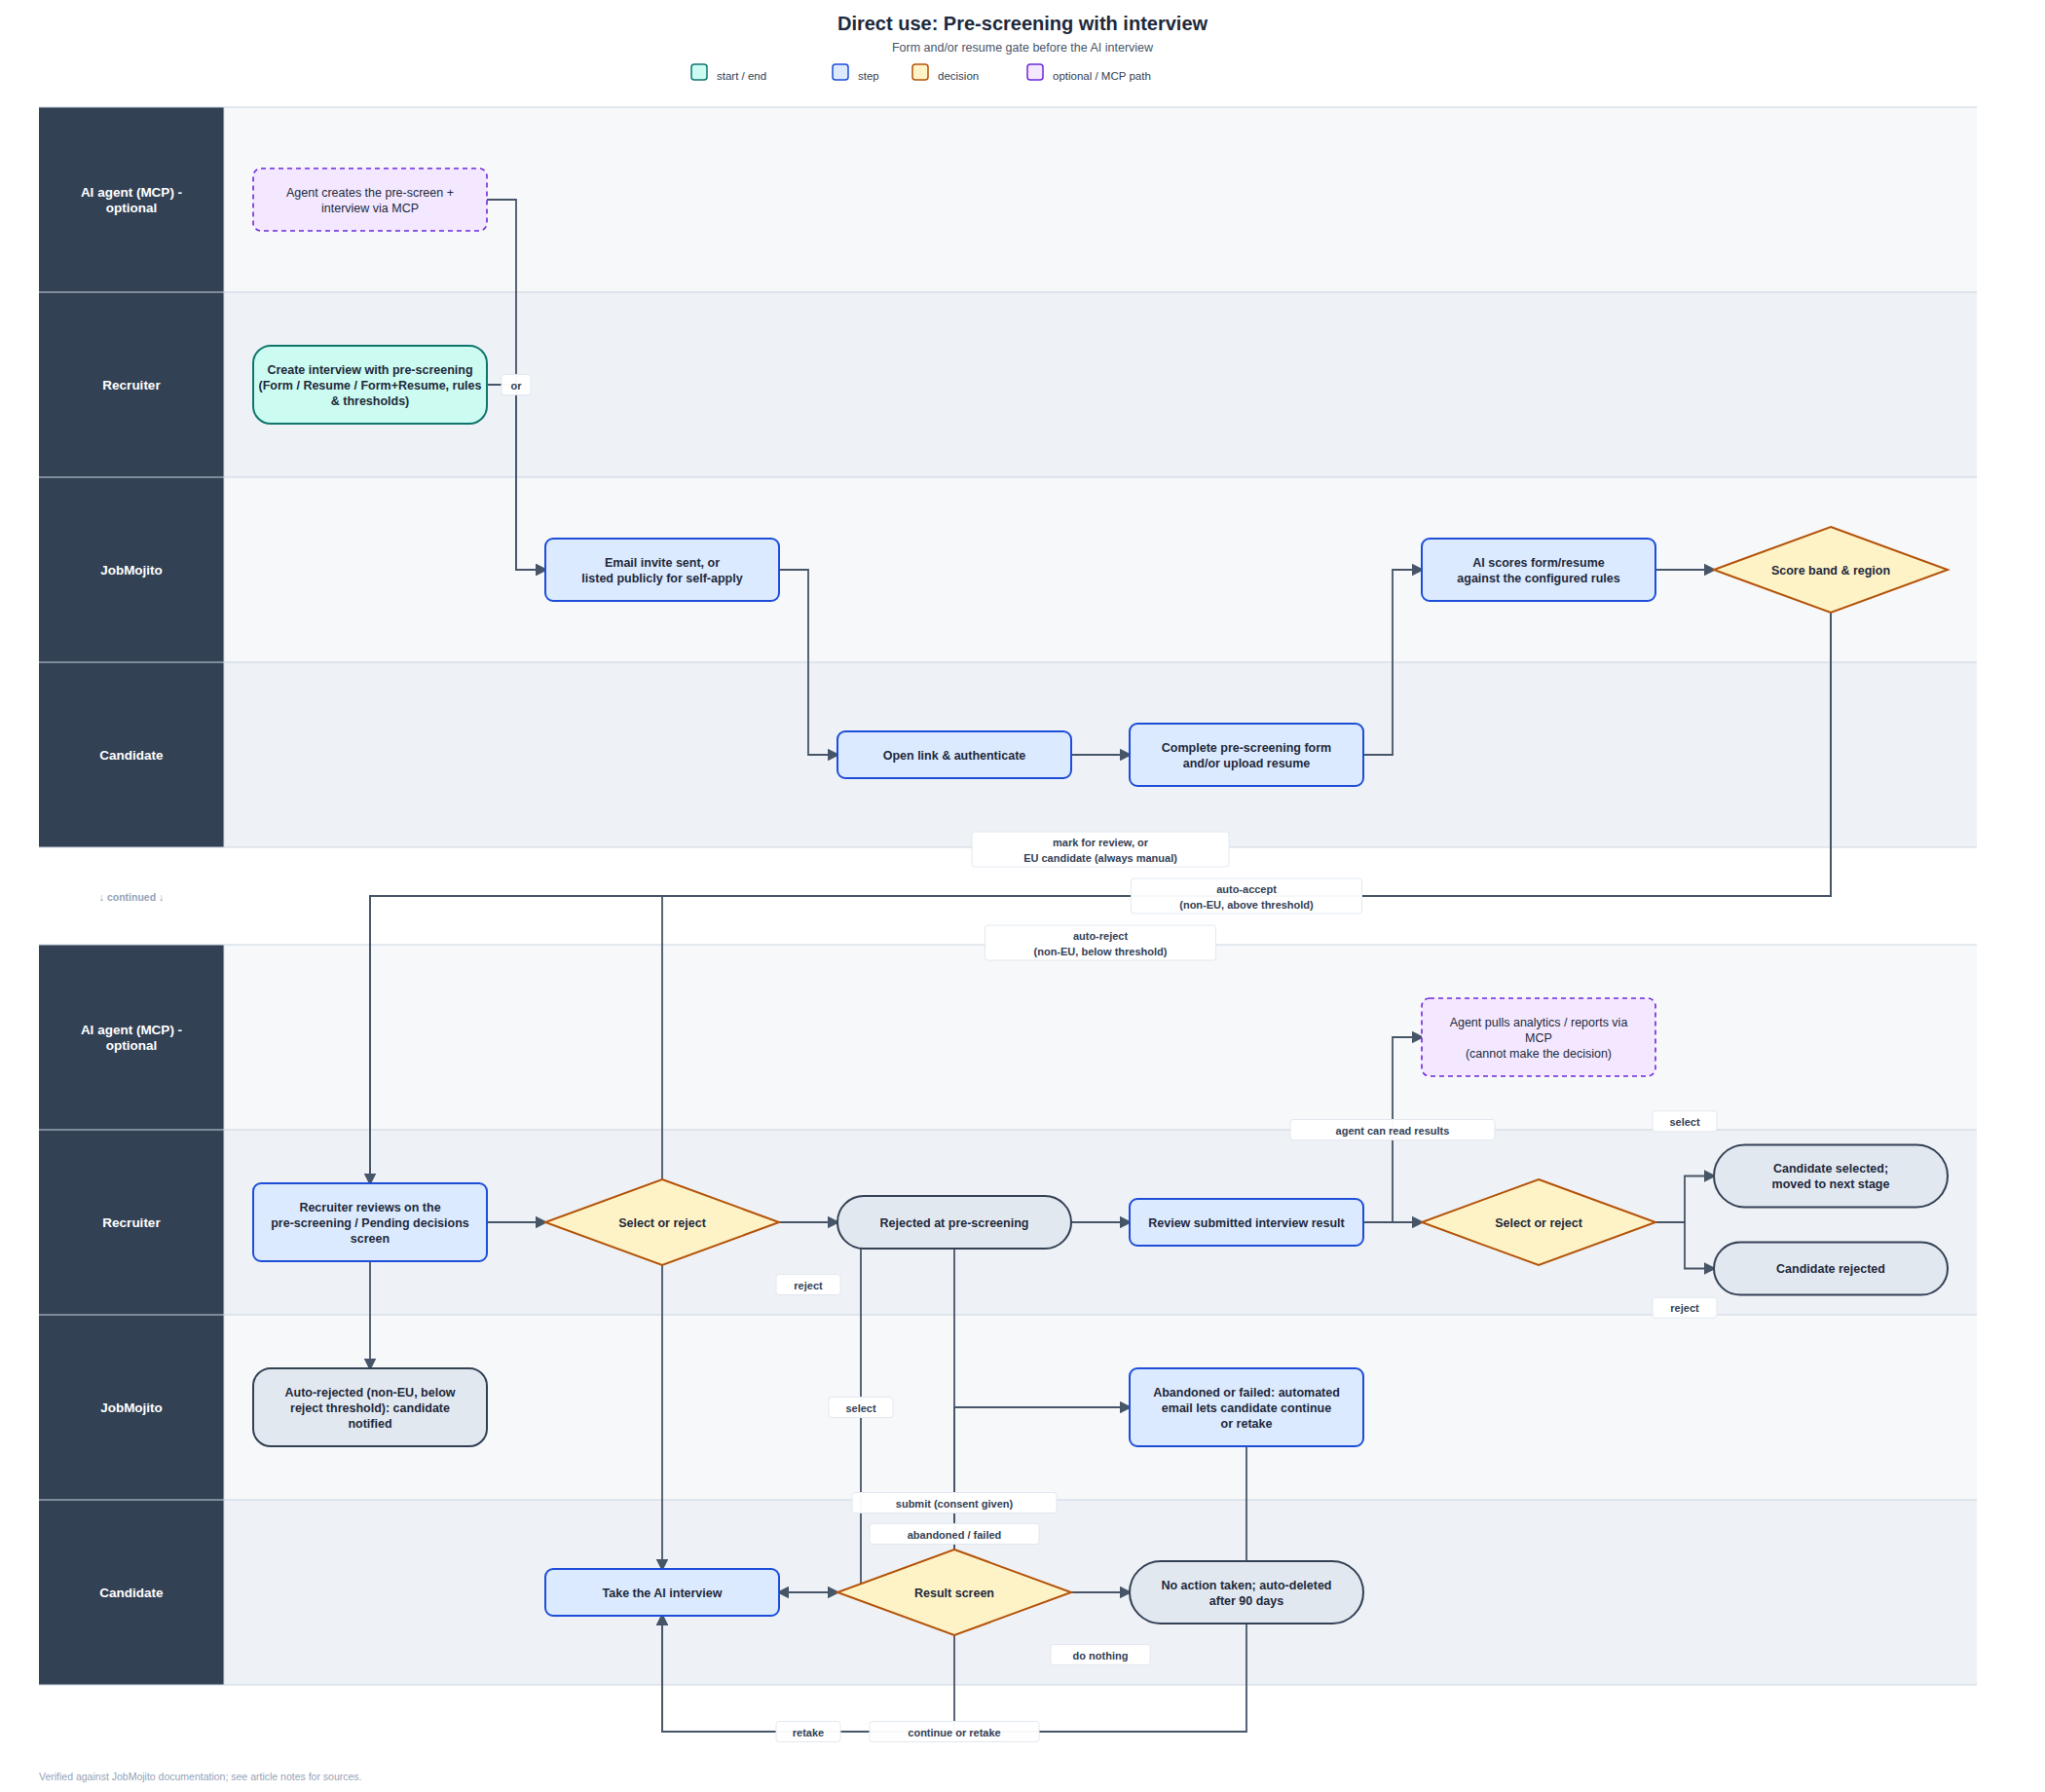Select the title 'Direct use: Pre-screening with interview'
This screenshot has width=2045, height=1792.
pos(1022,23)
